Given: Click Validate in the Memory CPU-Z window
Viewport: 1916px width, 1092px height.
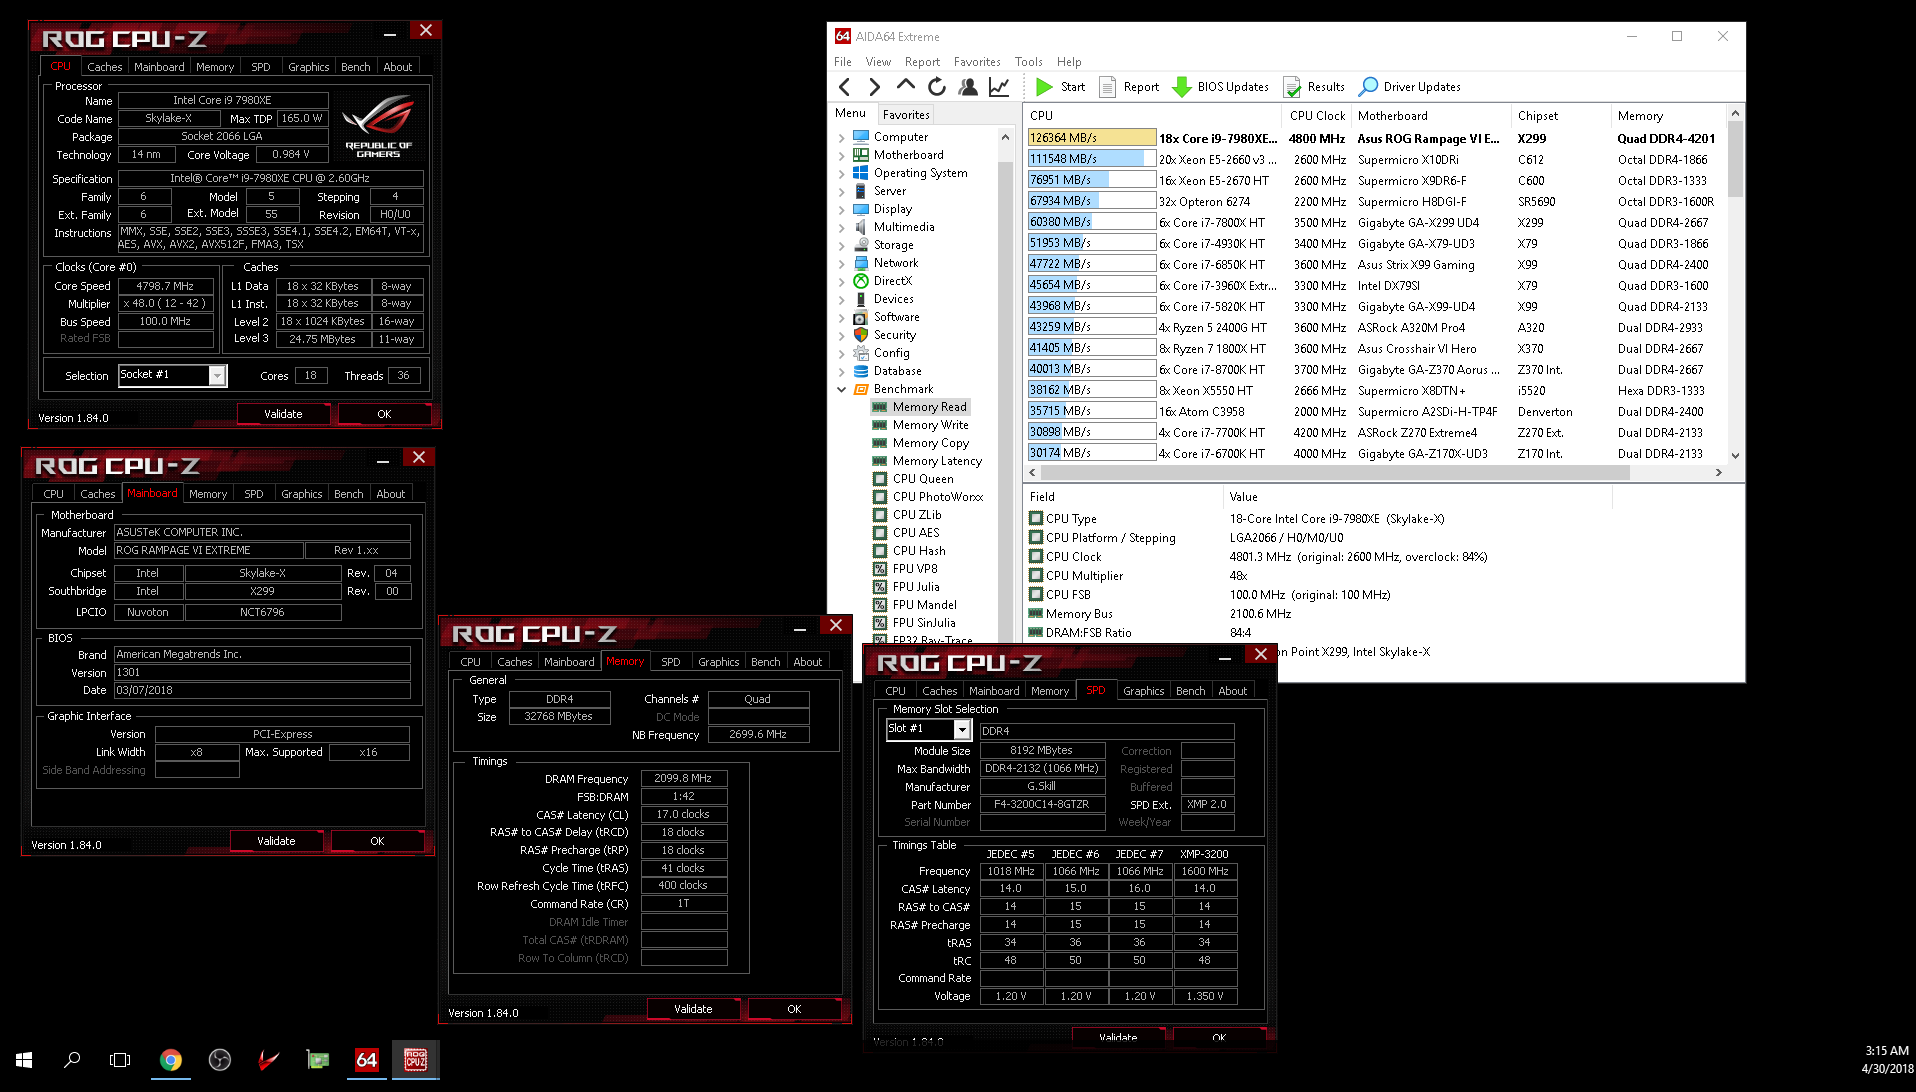Looking at the screenshot, I should 693,1009.
